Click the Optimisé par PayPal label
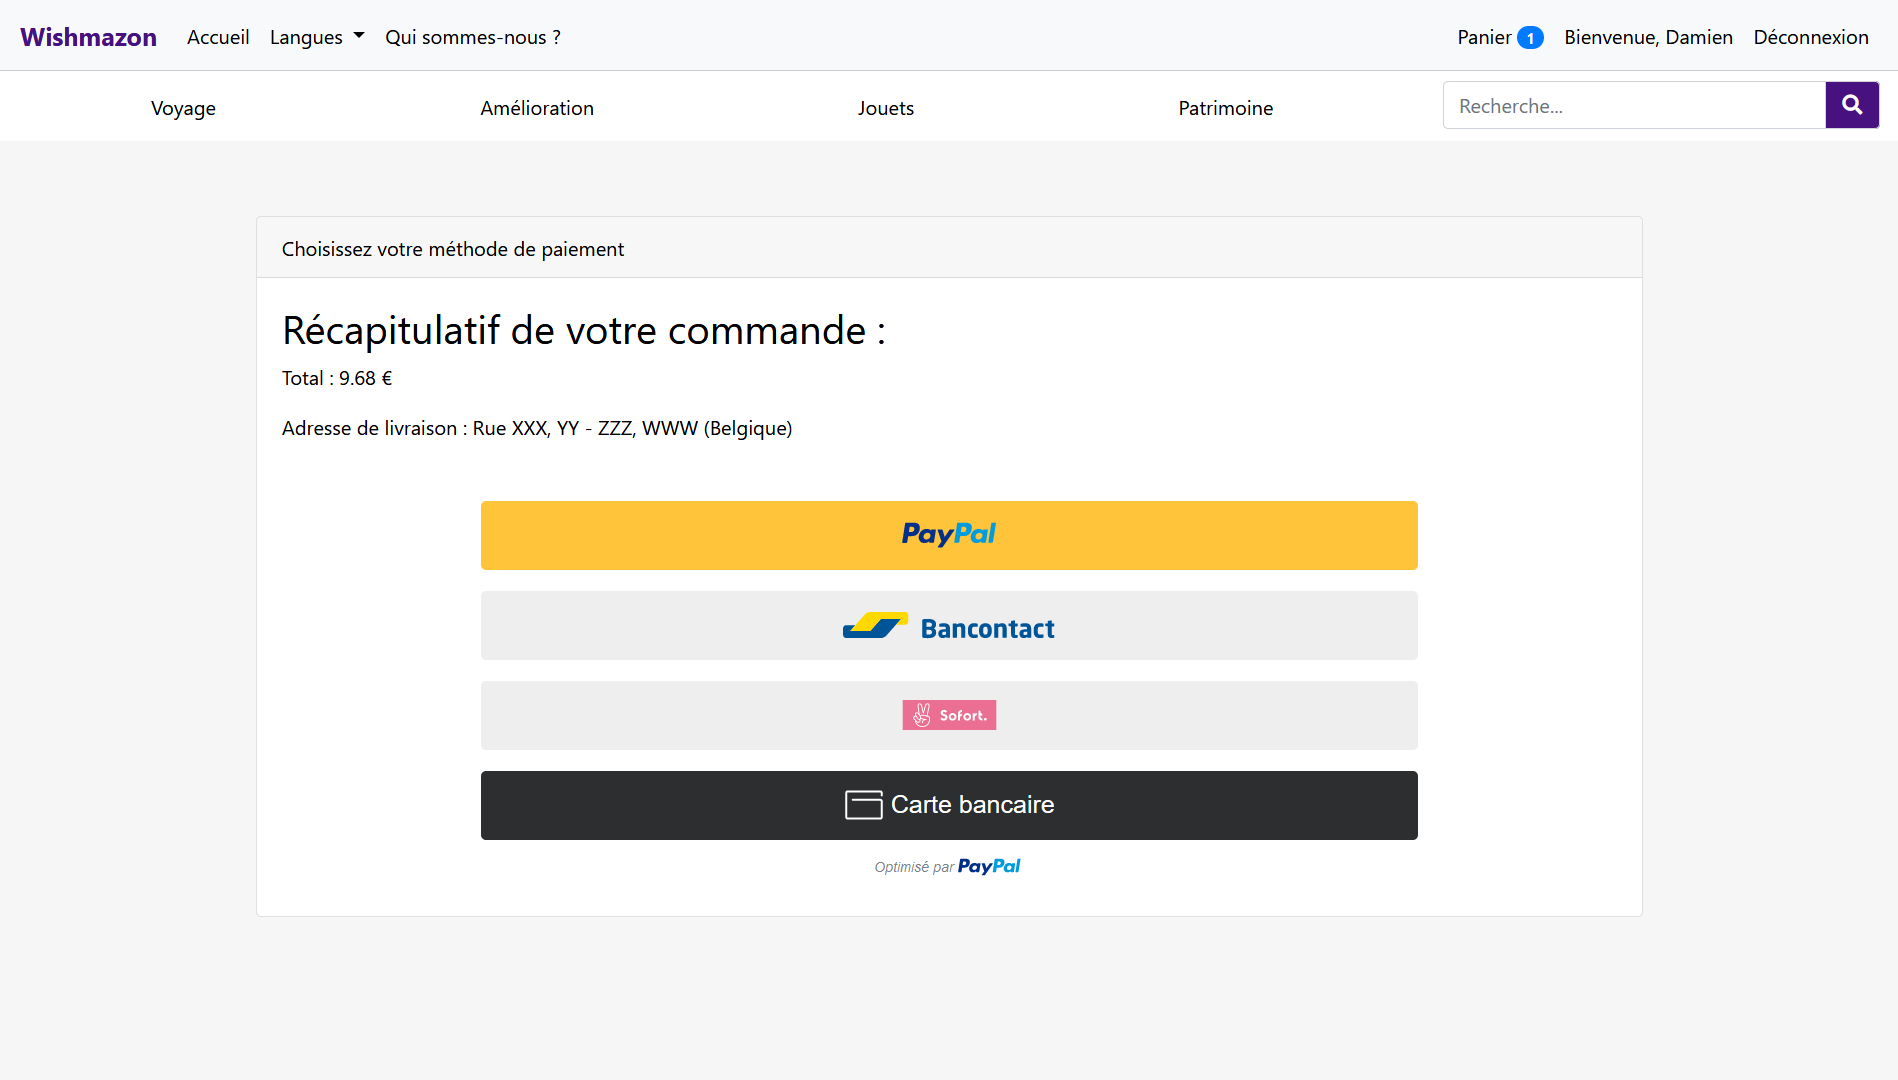Screen dimensions: 1898x1080 (947, 866)
